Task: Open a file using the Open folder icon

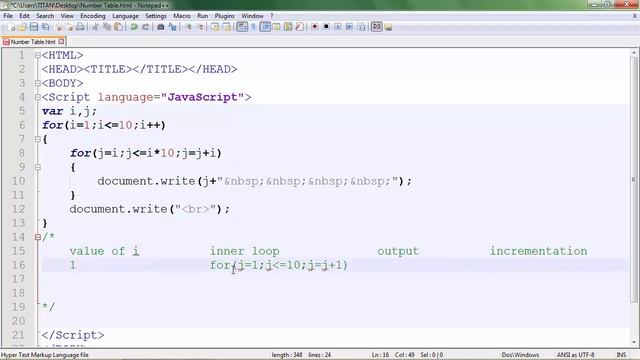Action: click(22, 27)
